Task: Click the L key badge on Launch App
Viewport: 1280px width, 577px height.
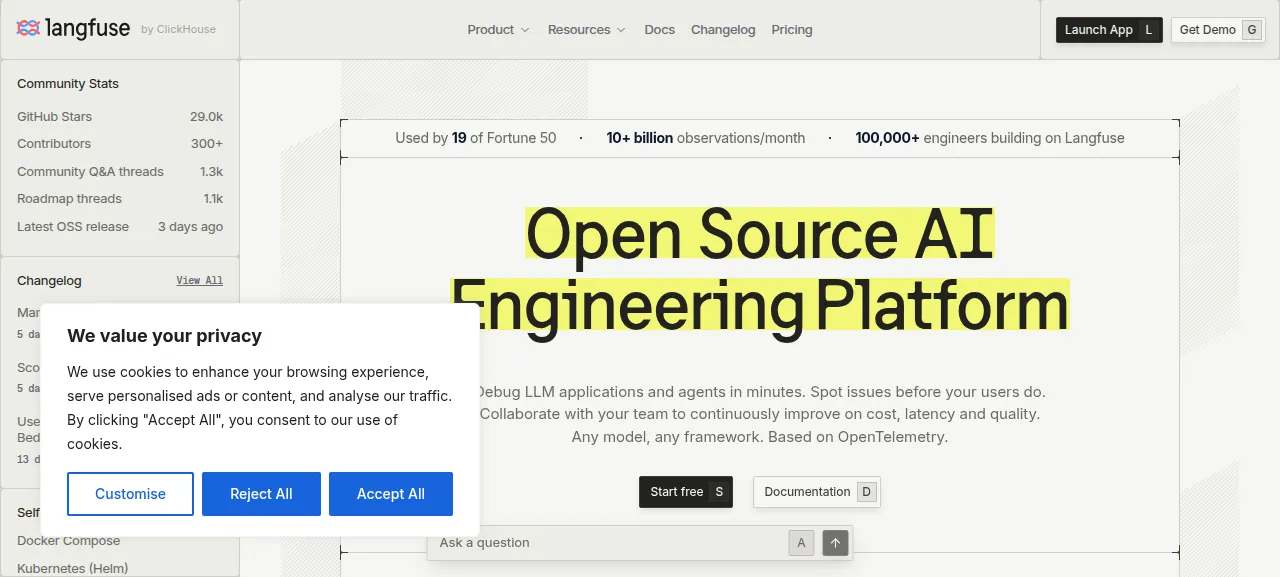Action: click(x=1148, y=30)
